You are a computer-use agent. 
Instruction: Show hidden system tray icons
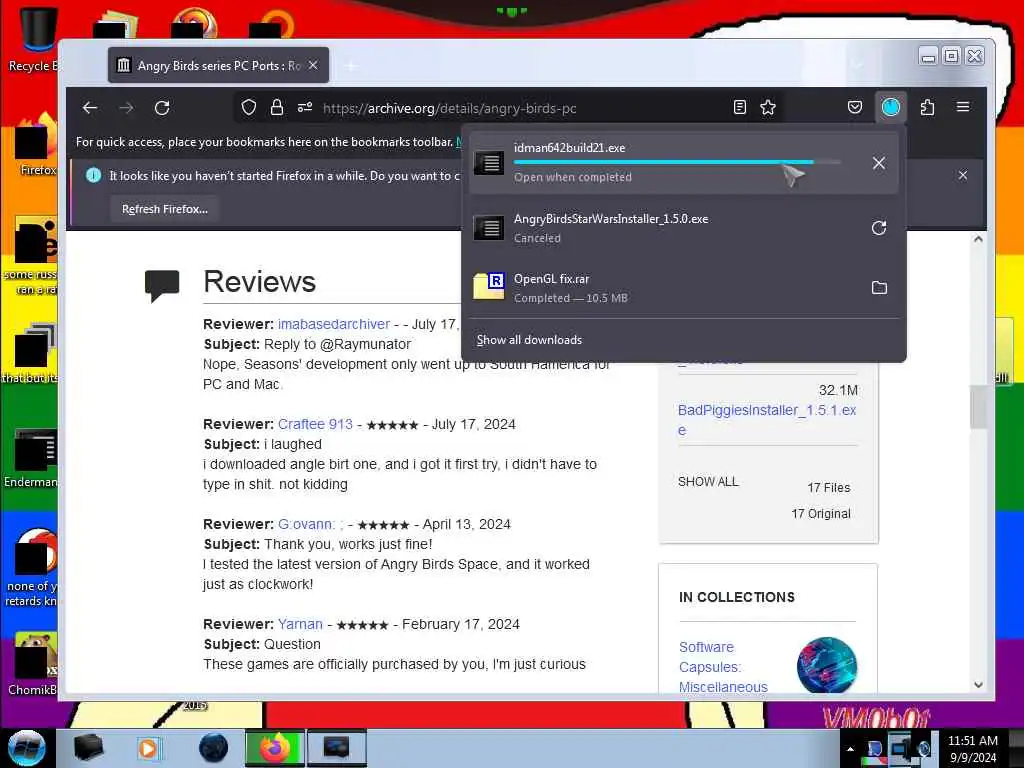pos(850,749)
